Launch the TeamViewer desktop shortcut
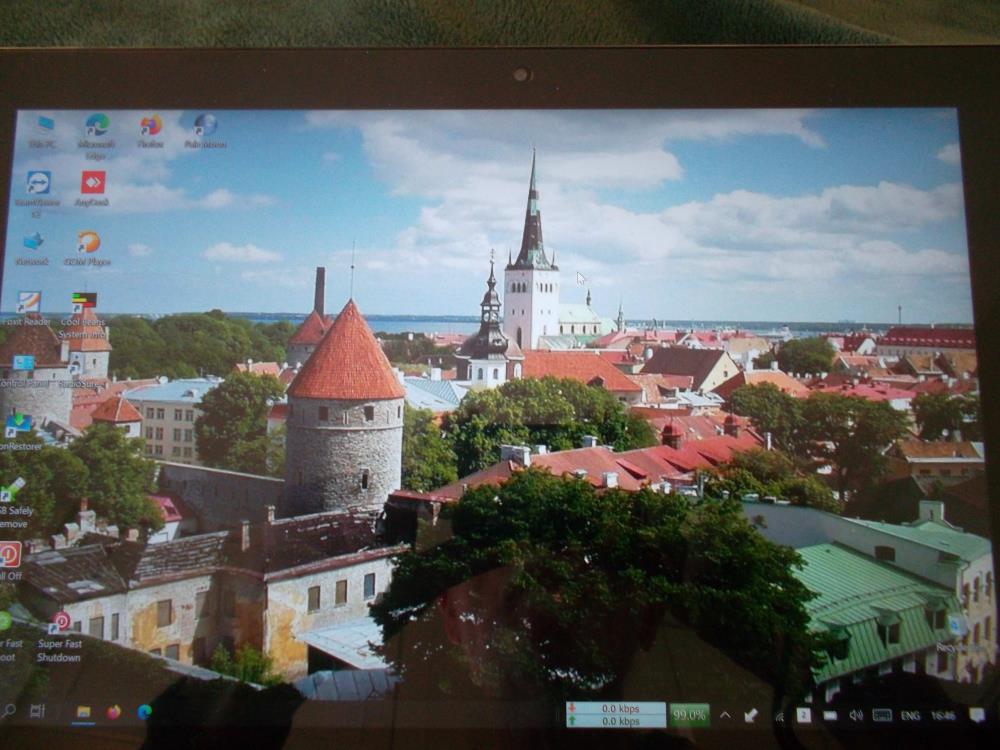1000x750 pixels. 38,194
